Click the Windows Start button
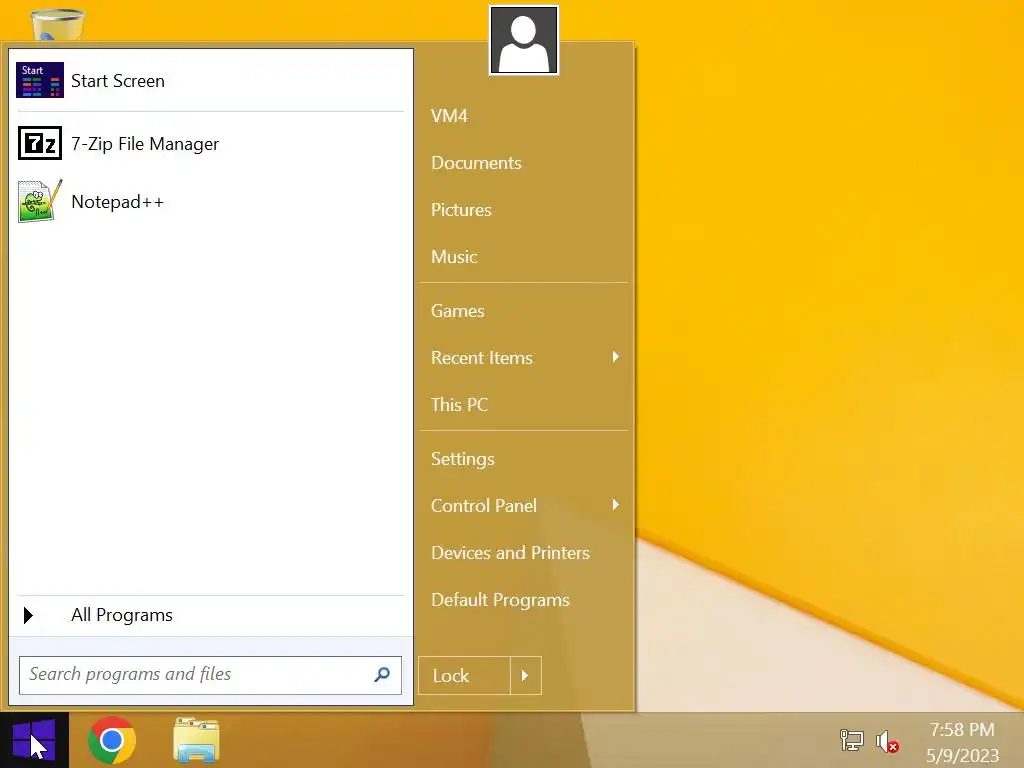The width and height of the screenshot is (1024, 768). pyautogui.click(x=34, y=740)
